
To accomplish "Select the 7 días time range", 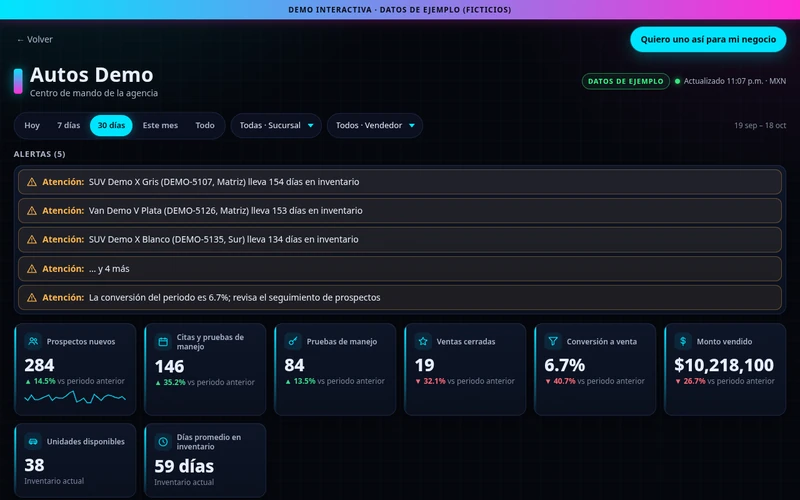I will pos(68,126).
